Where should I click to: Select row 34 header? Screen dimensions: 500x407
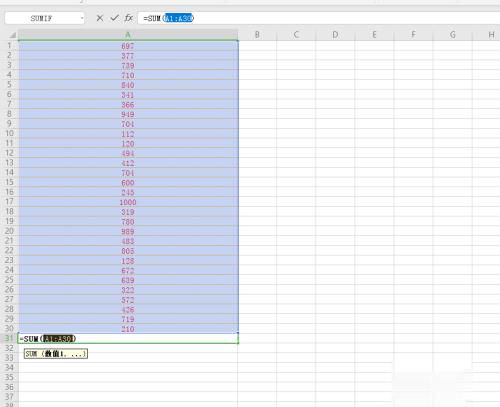pos(9,367)
